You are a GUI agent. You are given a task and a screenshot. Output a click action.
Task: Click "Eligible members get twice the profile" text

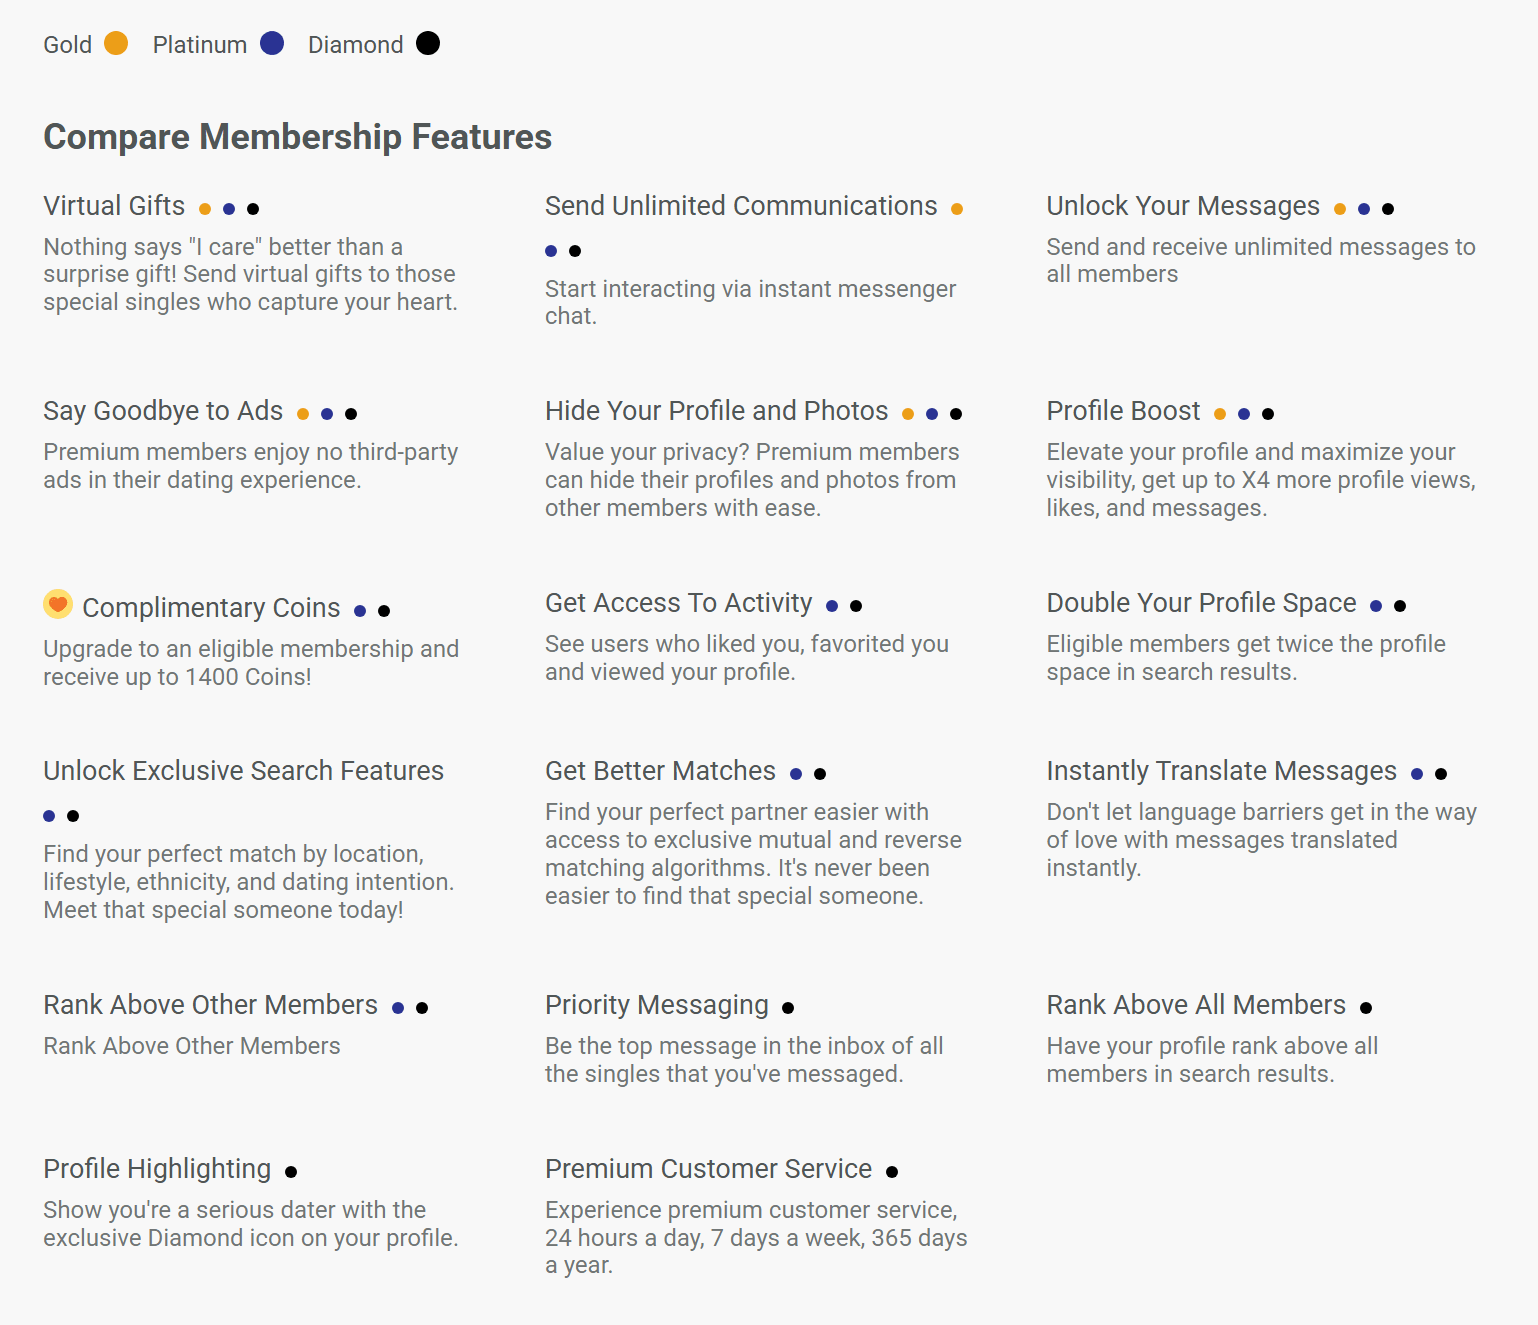[x=1246, y=658]
